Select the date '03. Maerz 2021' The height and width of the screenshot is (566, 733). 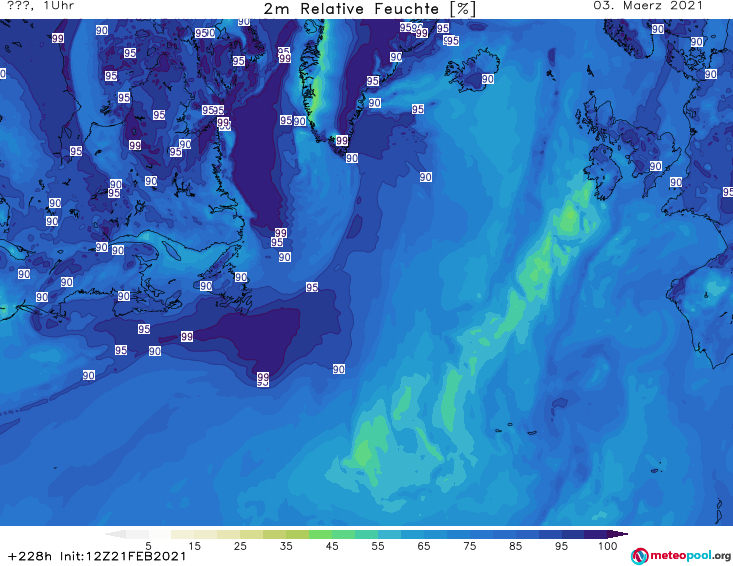(648, 6)
